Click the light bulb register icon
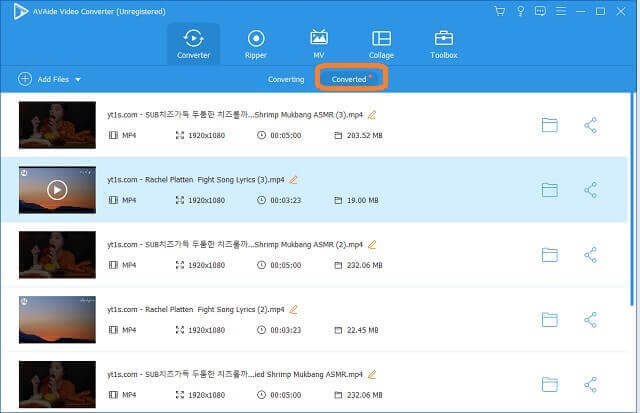The width and height of the screenshot is (640, 413). click(520, 11)
